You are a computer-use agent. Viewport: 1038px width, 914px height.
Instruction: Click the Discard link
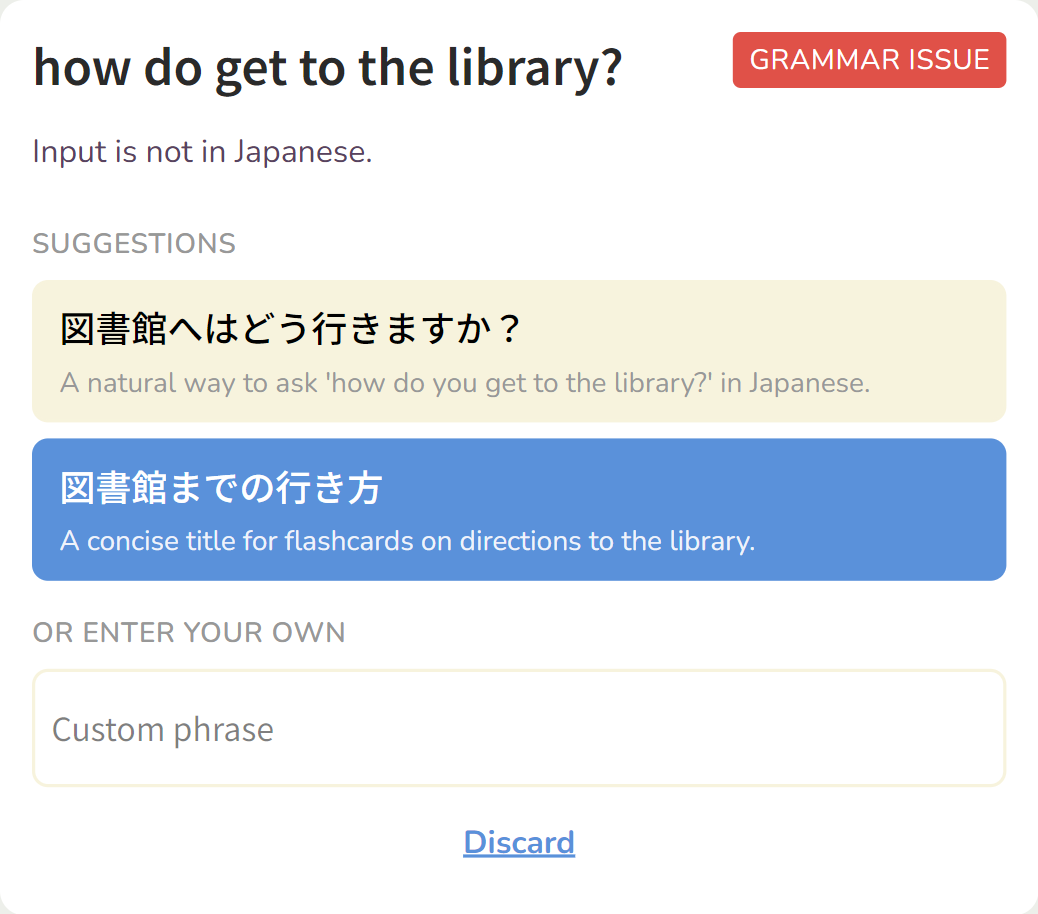[519, 843]
